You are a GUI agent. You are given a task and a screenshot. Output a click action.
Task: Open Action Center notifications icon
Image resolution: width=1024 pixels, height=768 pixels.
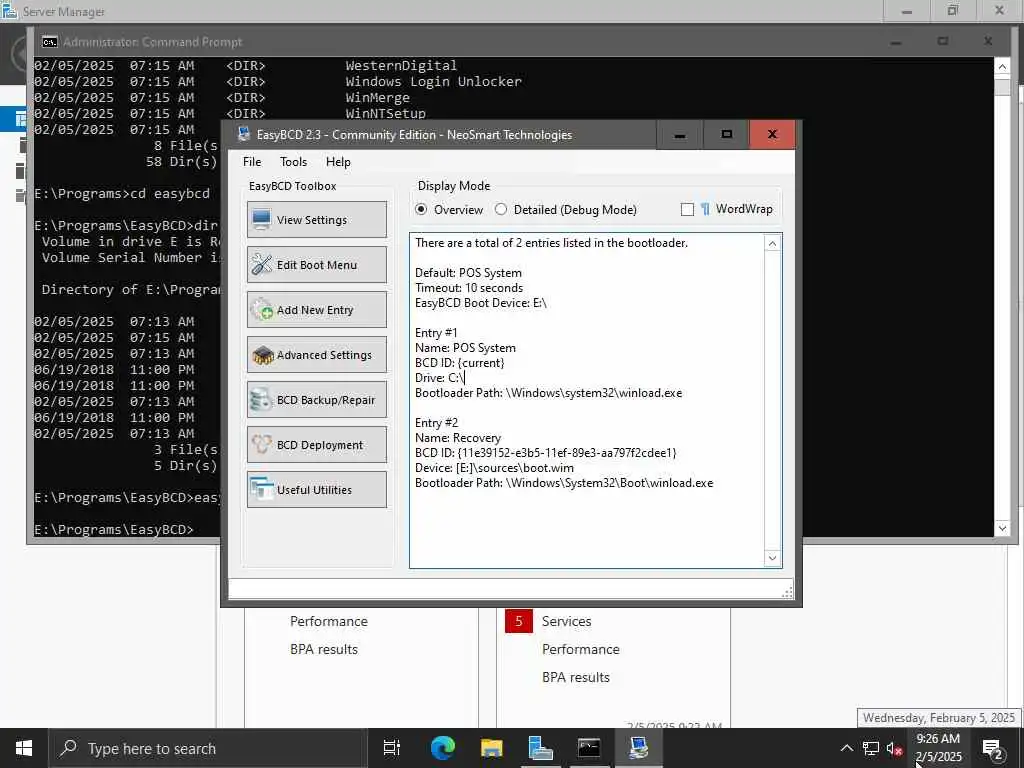coord(993,748)
